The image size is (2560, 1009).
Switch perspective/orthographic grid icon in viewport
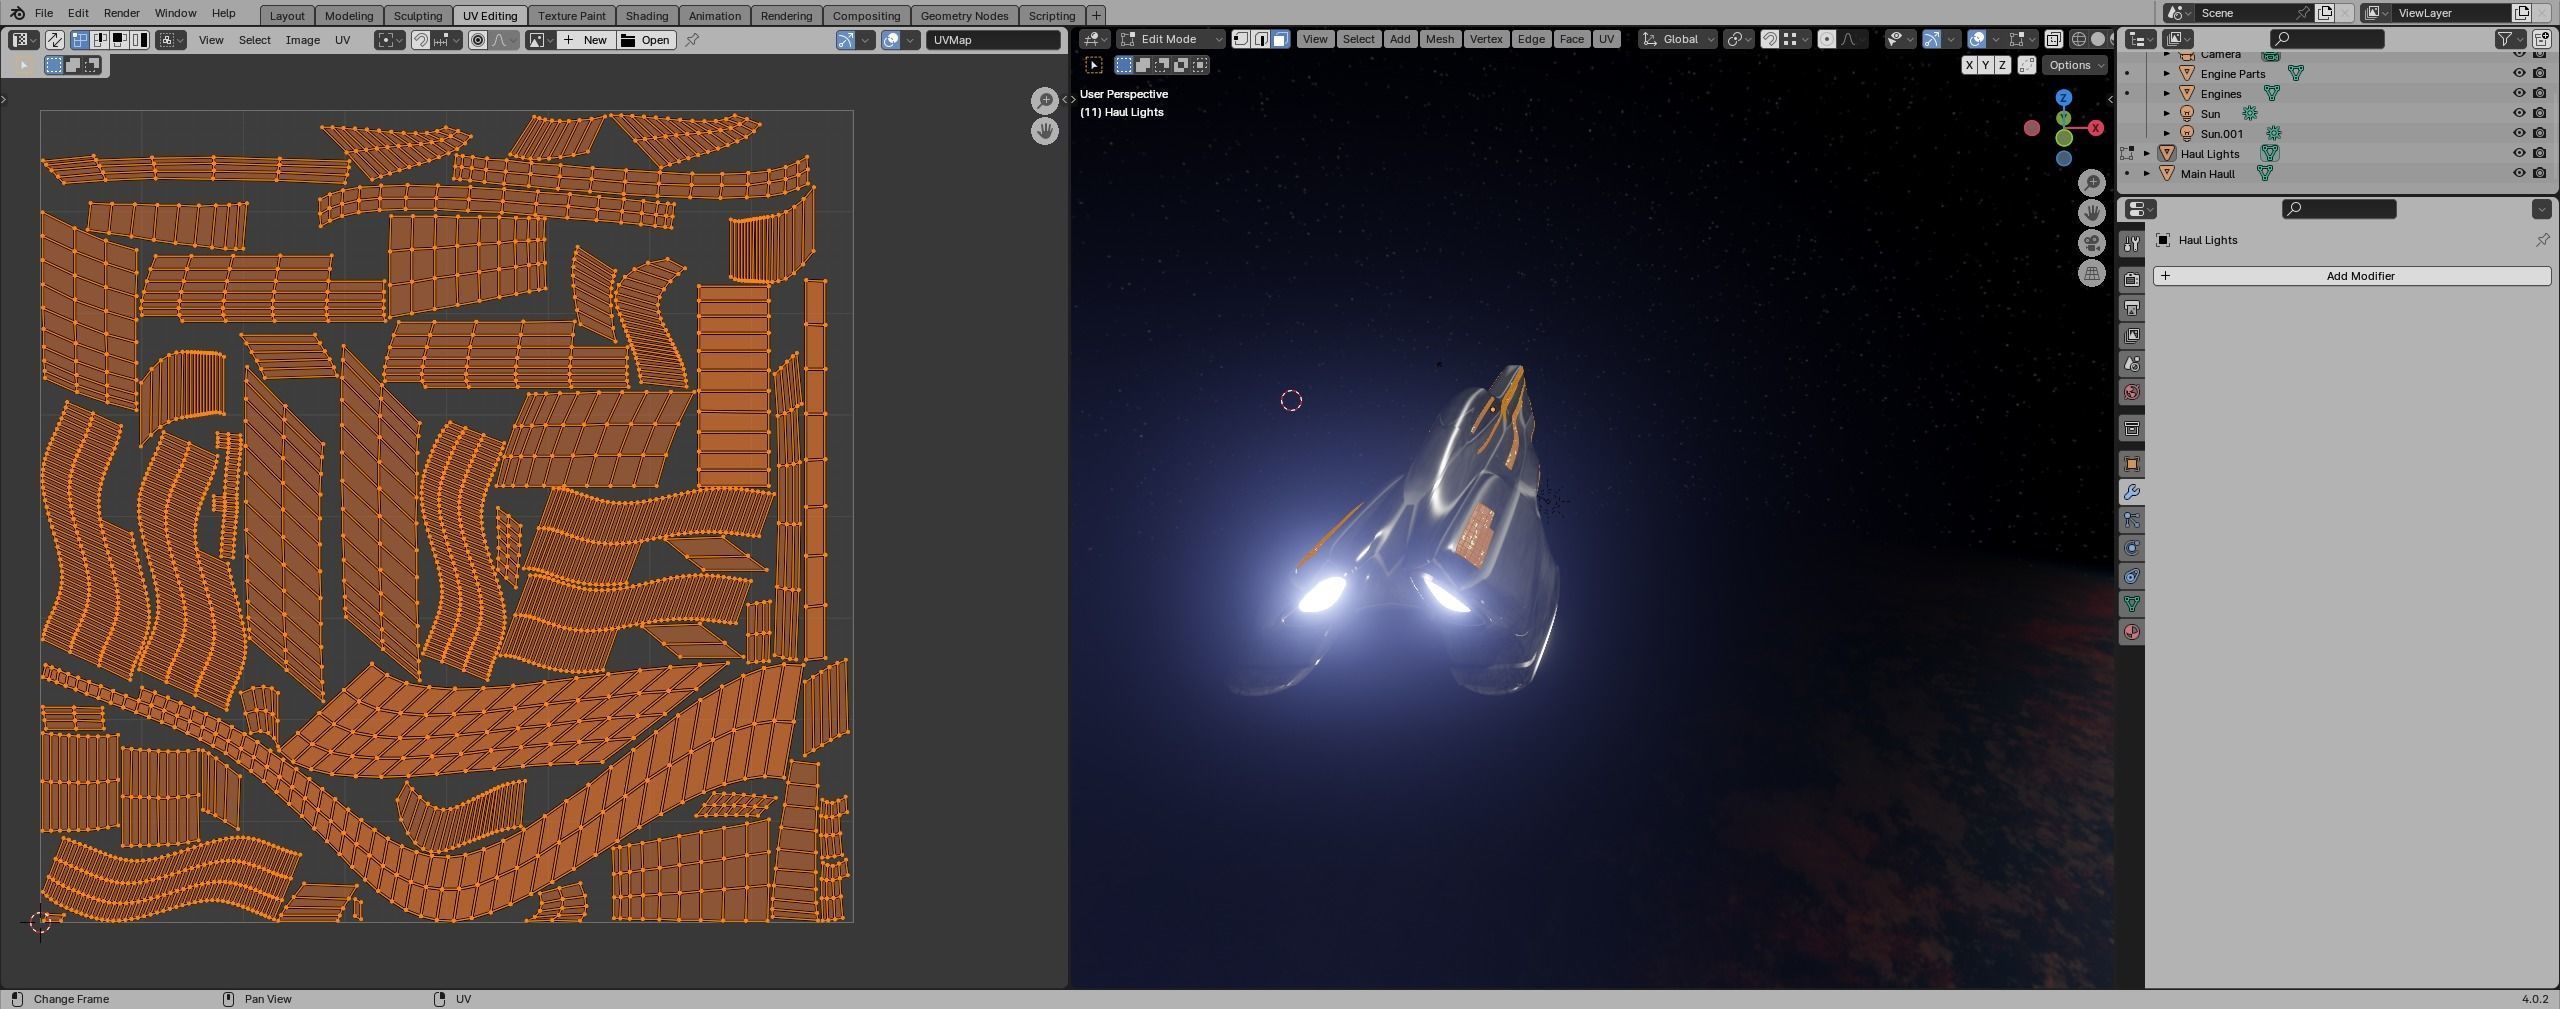(2091, 273)
